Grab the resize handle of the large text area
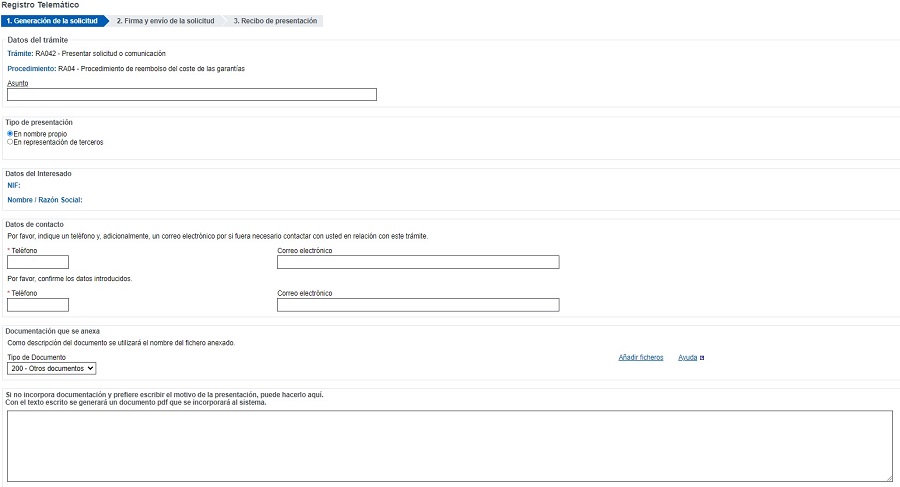 889,478
